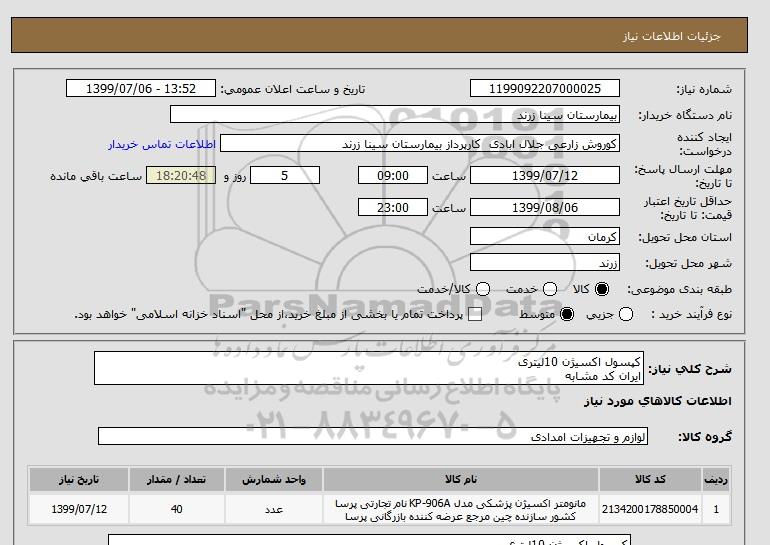Click the delivery city field زرند
Image resolution: width=770 pixels, height=545 pixels.
coord(545,263)
